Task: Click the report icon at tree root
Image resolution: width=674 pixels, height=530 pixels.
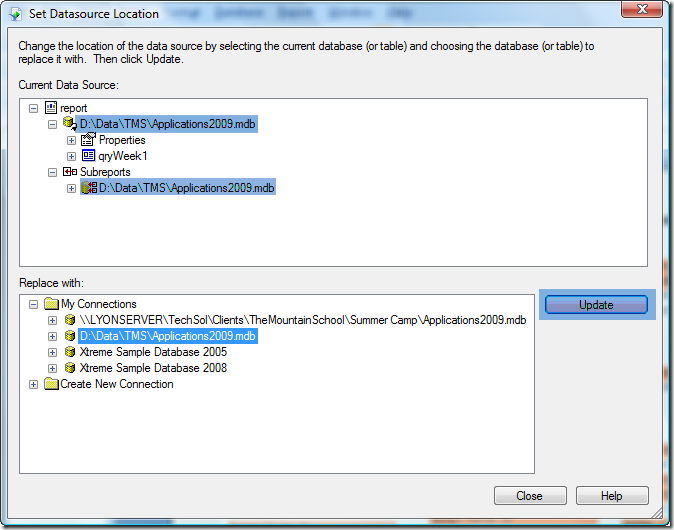Action: click(52, 108)
